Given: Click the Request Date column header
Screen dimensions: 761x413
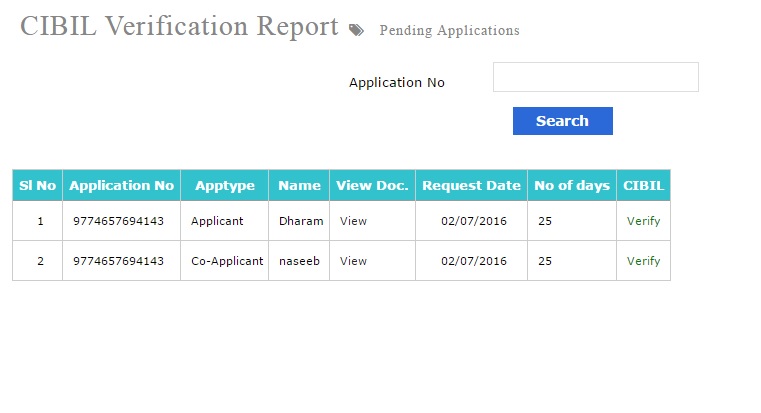Looking at the screenshot, I should [471, 185].
